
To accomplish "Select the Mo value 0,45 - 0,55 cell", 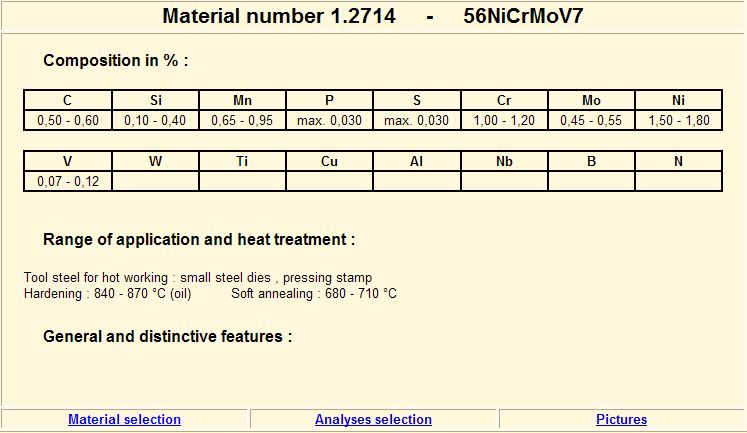I will point(591,120).
